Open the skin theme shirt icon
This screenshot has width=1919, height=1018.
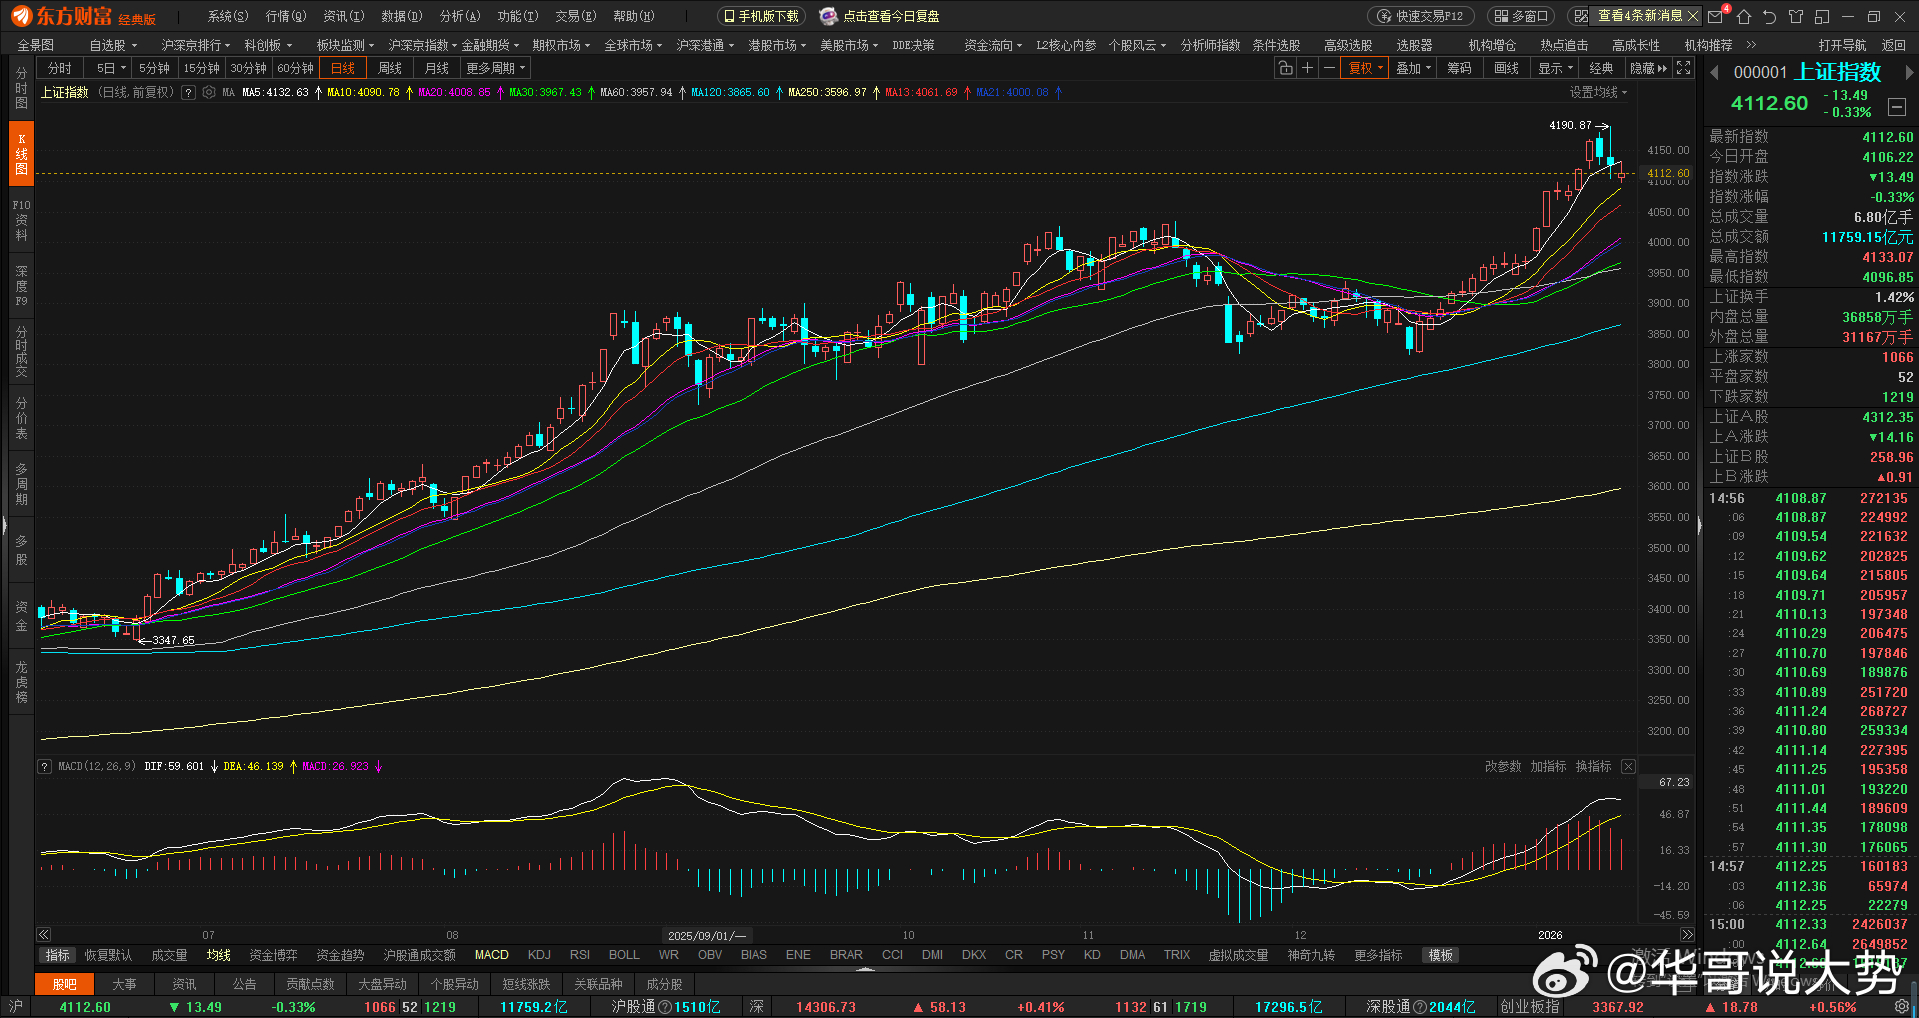point(1796,16)
